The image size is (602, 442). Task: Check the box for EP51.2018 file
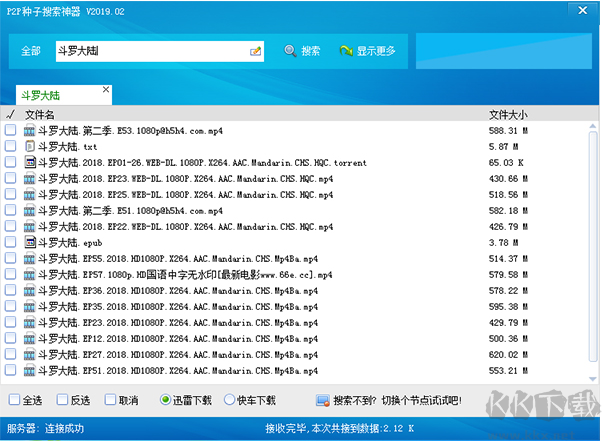[x=10, y=370]
